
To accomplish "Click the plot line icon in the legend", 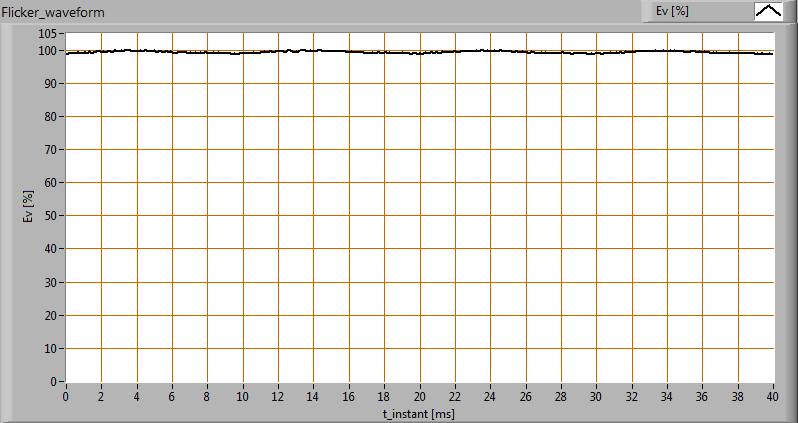I will coord(767,11).
